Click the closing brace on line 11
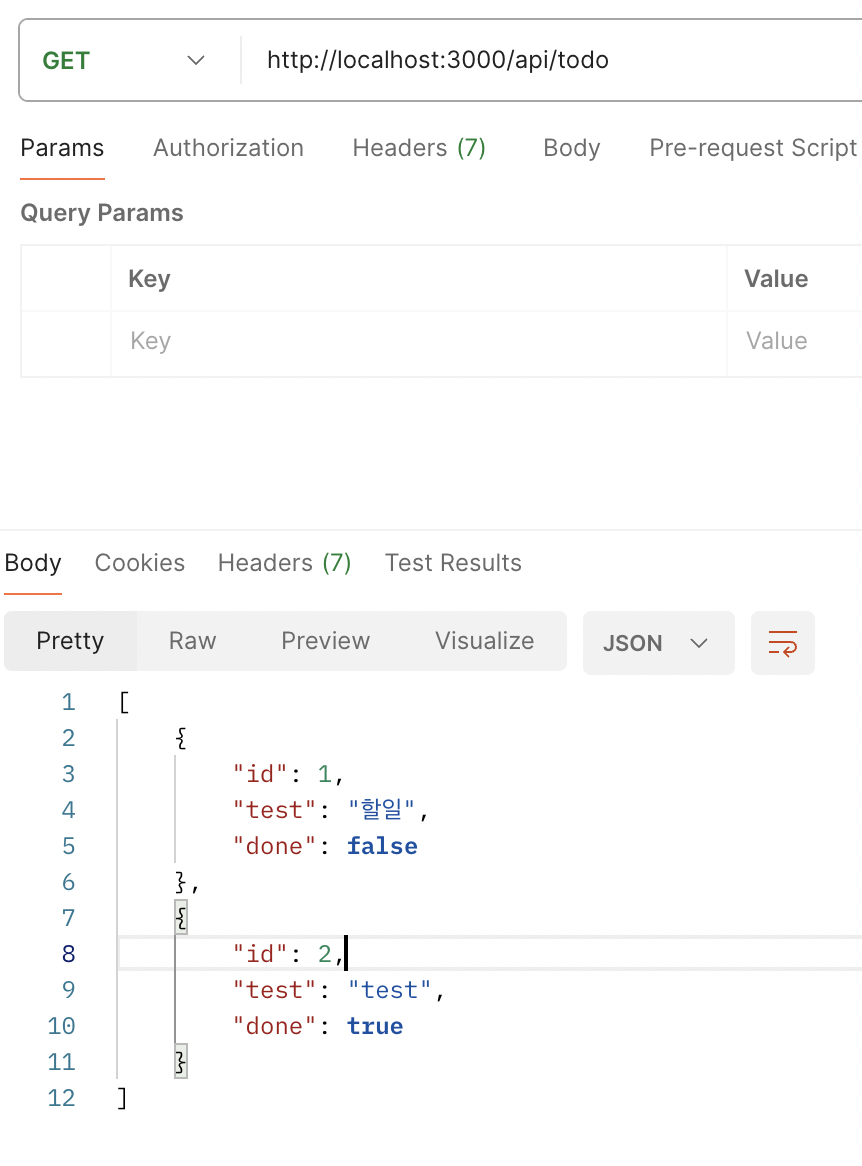The image size is (862, 1166). [181, 1062]
